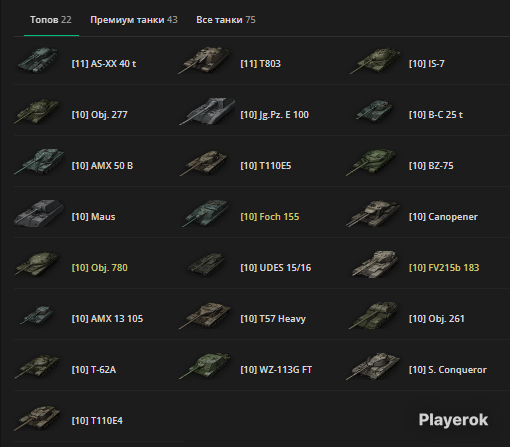The width and height of the screenshot is (510, 447).
Task: Click the FV215b 183 tank icon
Action: [x=375, y=264]
